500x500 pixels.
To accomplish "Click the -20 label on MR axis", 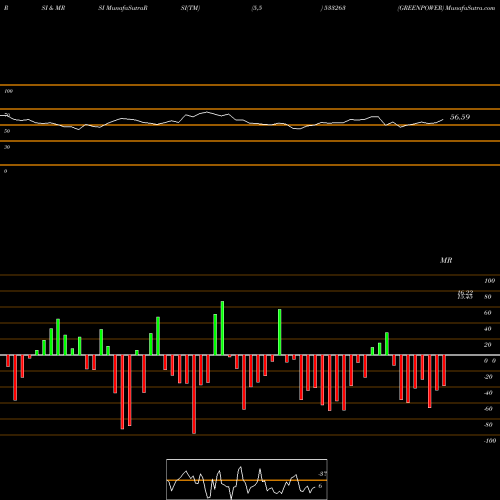I will coord(488,377).
